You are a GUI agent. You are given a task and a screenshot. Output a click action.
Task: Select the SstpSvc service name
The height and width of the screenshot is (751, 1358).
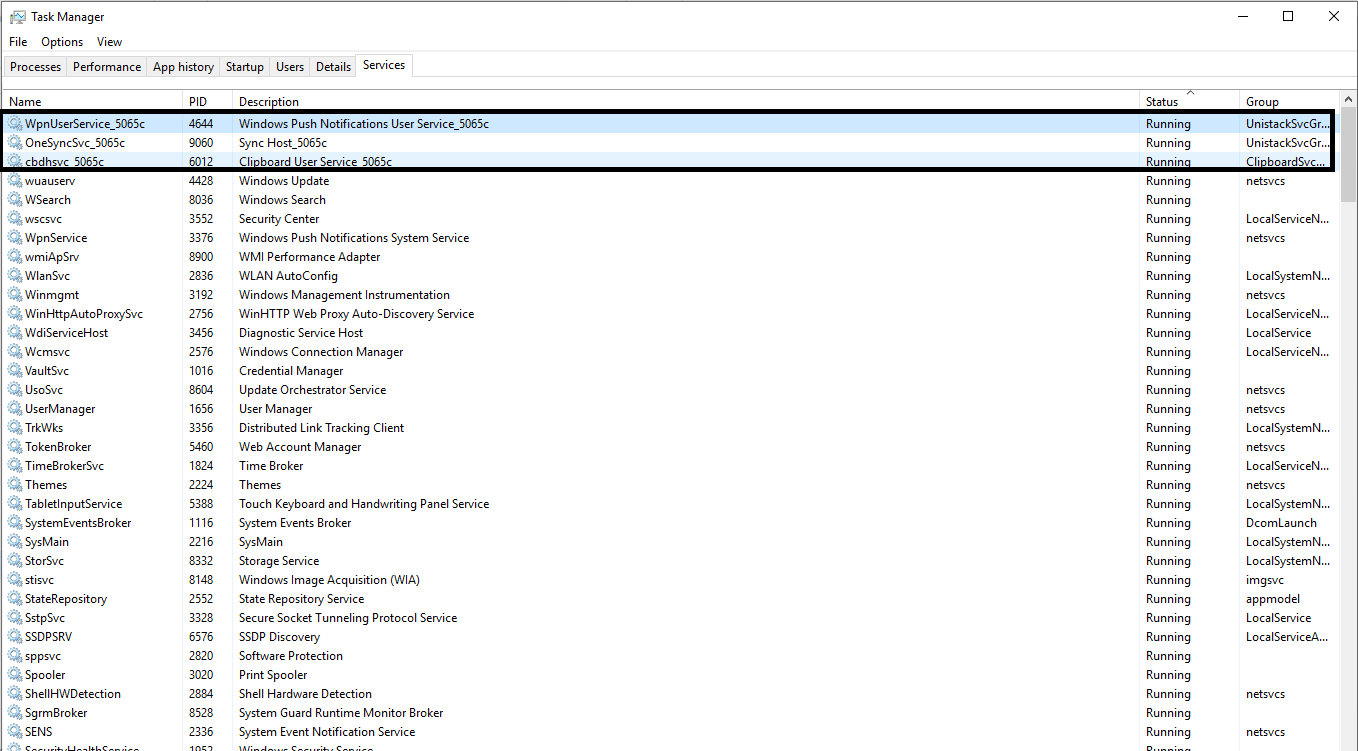tap(45, 618)
